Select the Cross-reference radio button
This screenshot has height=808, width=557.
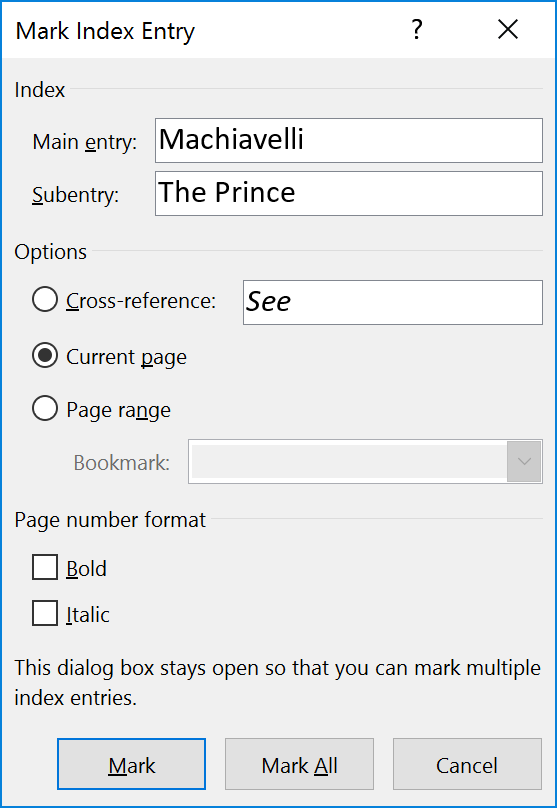(45, 300)
